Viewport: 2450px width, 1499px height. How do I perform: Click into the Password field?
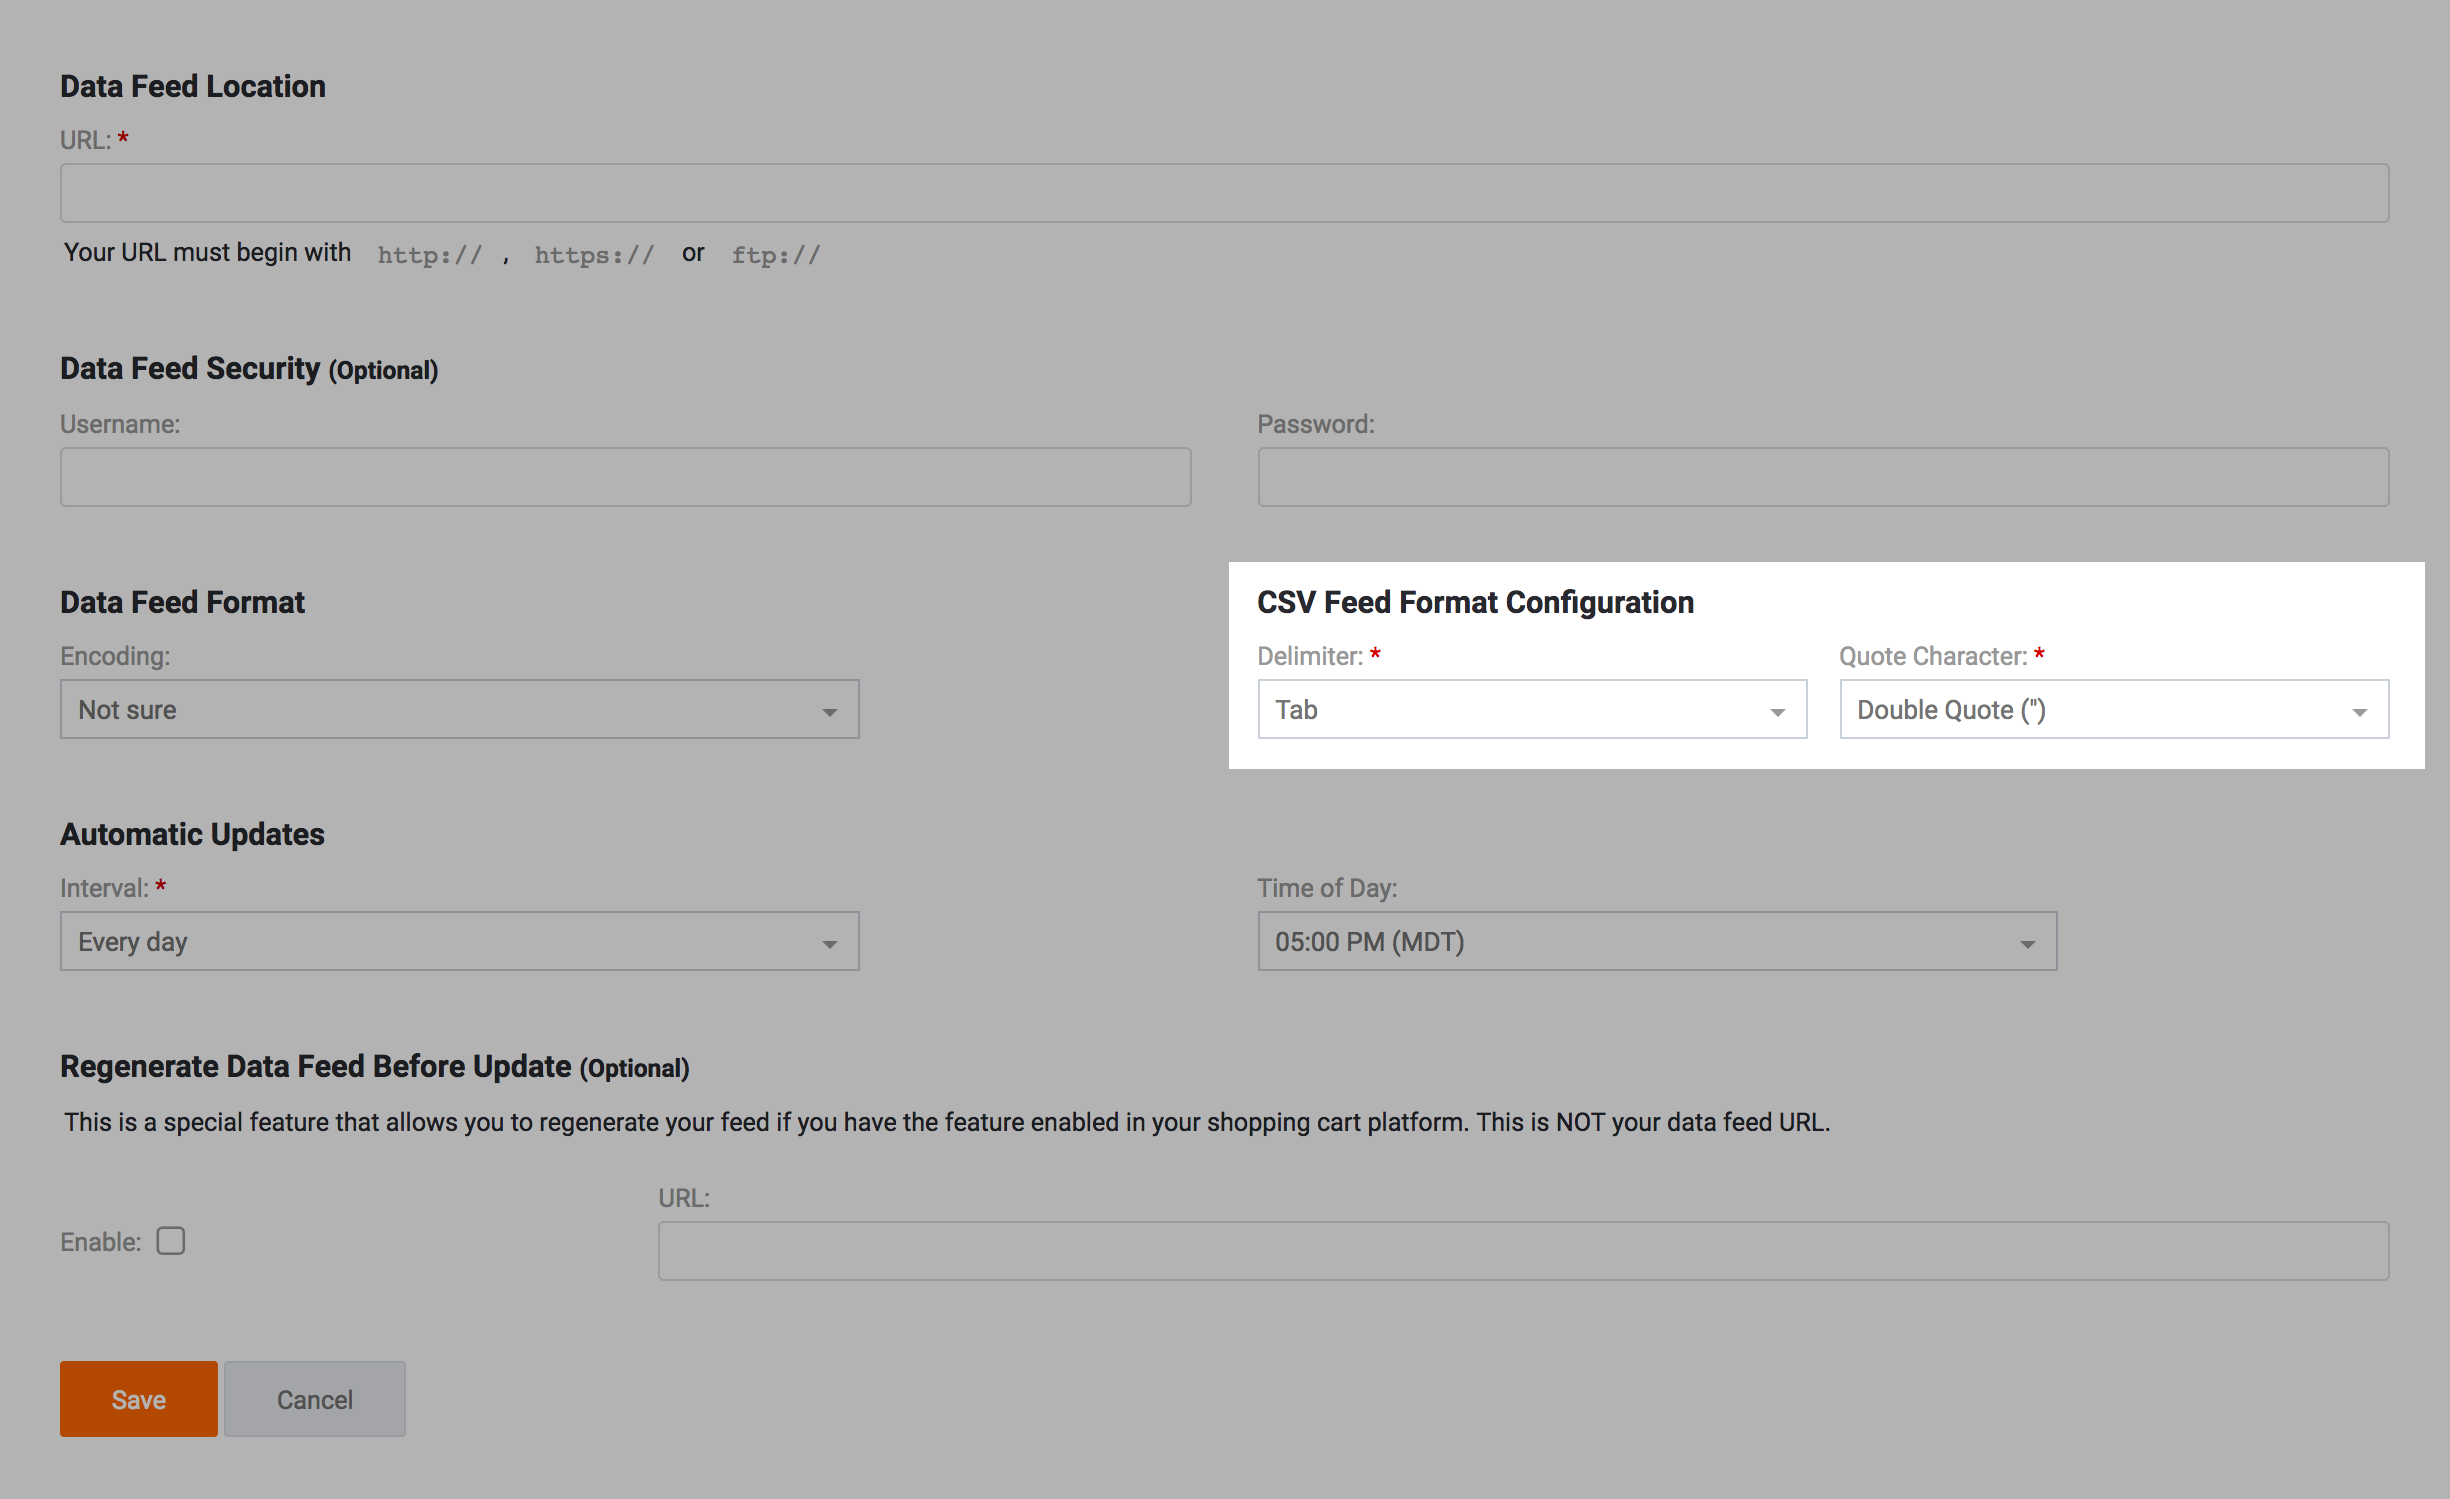[1822, 477]
